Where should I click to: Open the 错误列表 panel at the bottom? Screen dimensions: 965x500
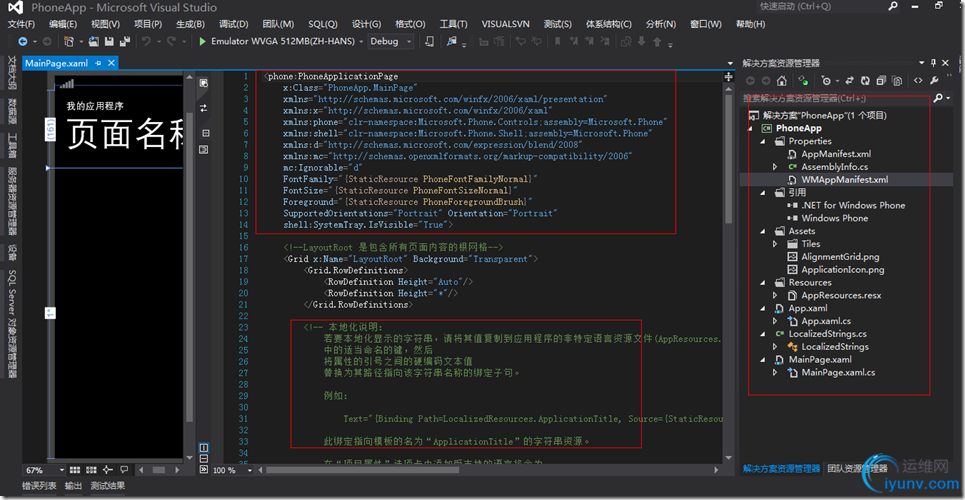click(x=38, y=486)
